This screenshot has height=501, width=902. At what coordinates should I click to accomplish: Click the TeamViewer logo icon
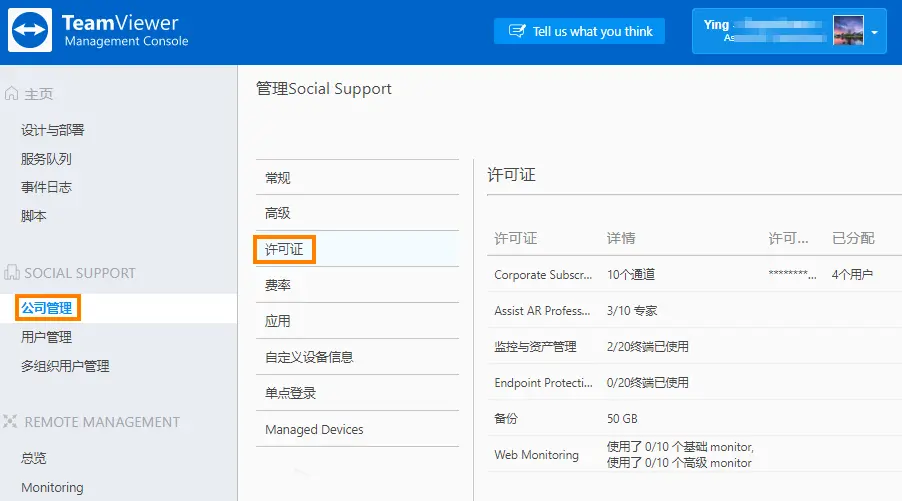[x=30, y=30]
